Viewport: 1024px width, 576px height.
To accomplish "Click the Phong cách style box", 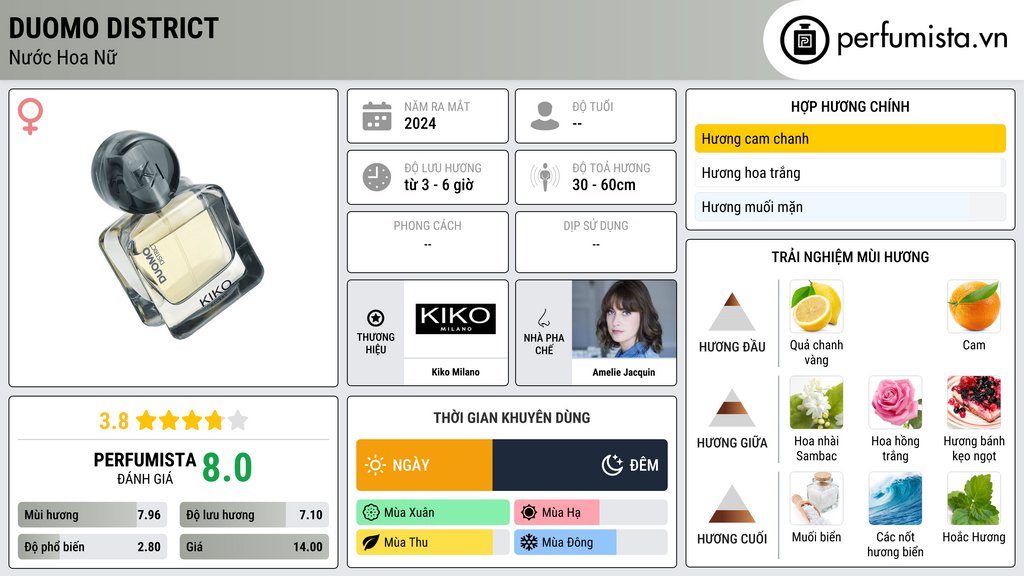I will [428, 242].
